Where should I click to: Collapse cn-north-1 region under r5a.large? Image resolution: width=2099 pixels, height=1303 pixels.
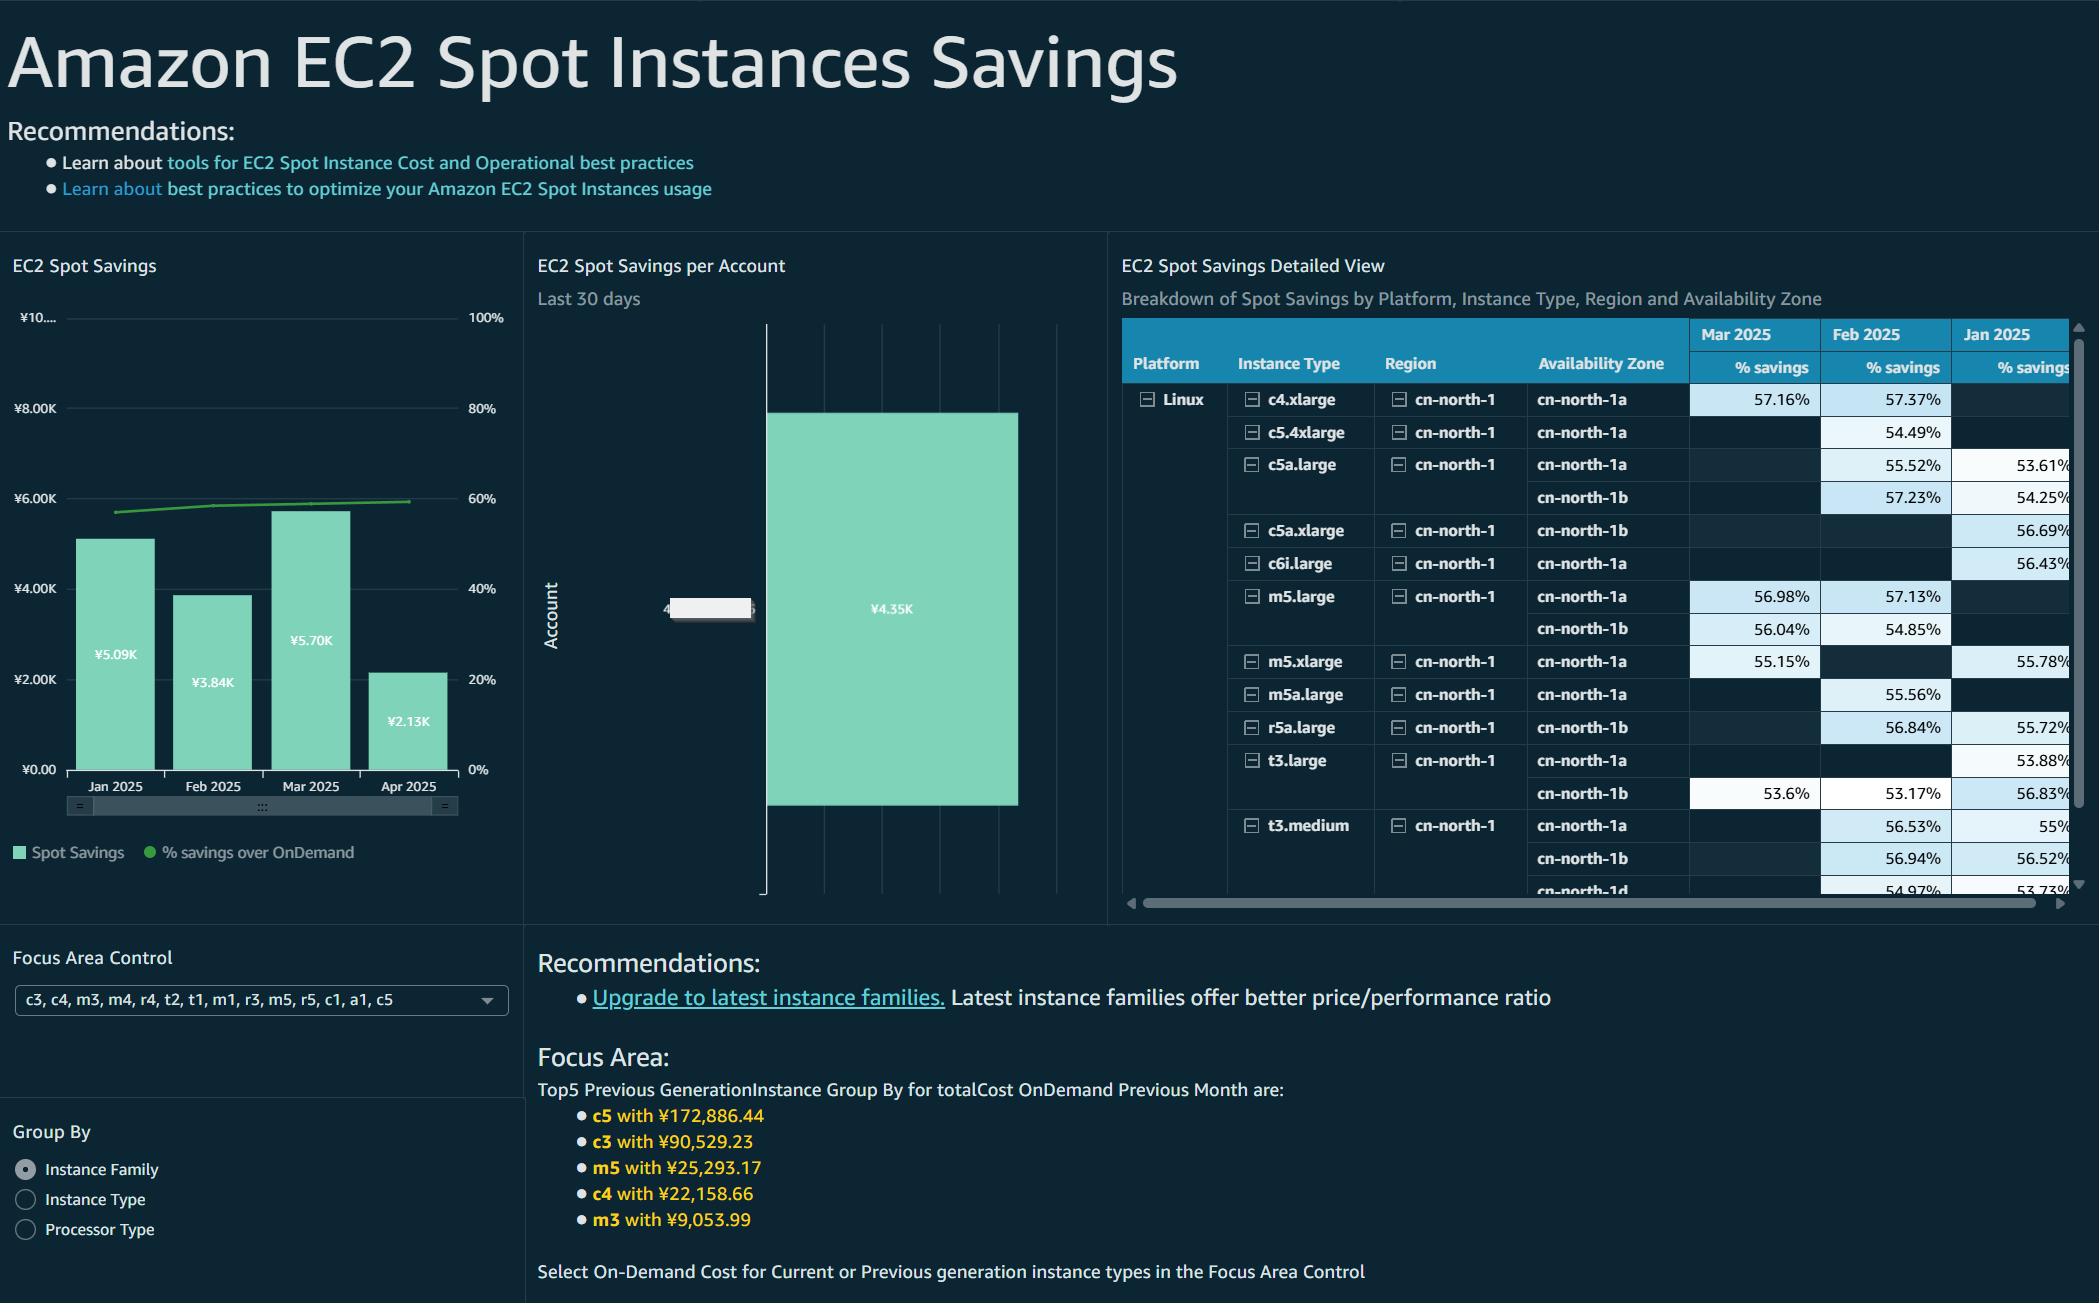click(1399, 727)
